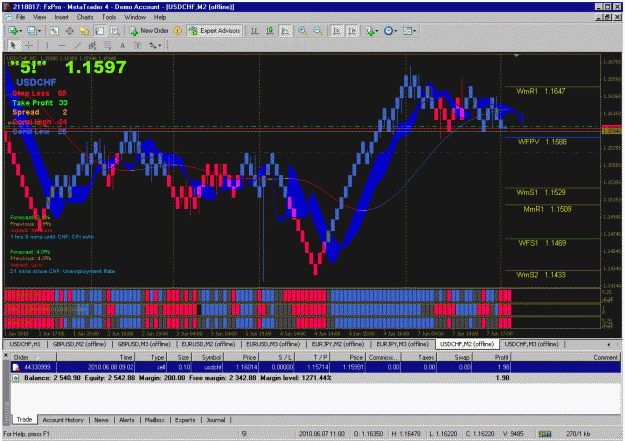The height and width of the screenshot is (441, 625).
Task: Switch to EURJPY,M2 (offline) chart tab
Action: pos(338,344)
